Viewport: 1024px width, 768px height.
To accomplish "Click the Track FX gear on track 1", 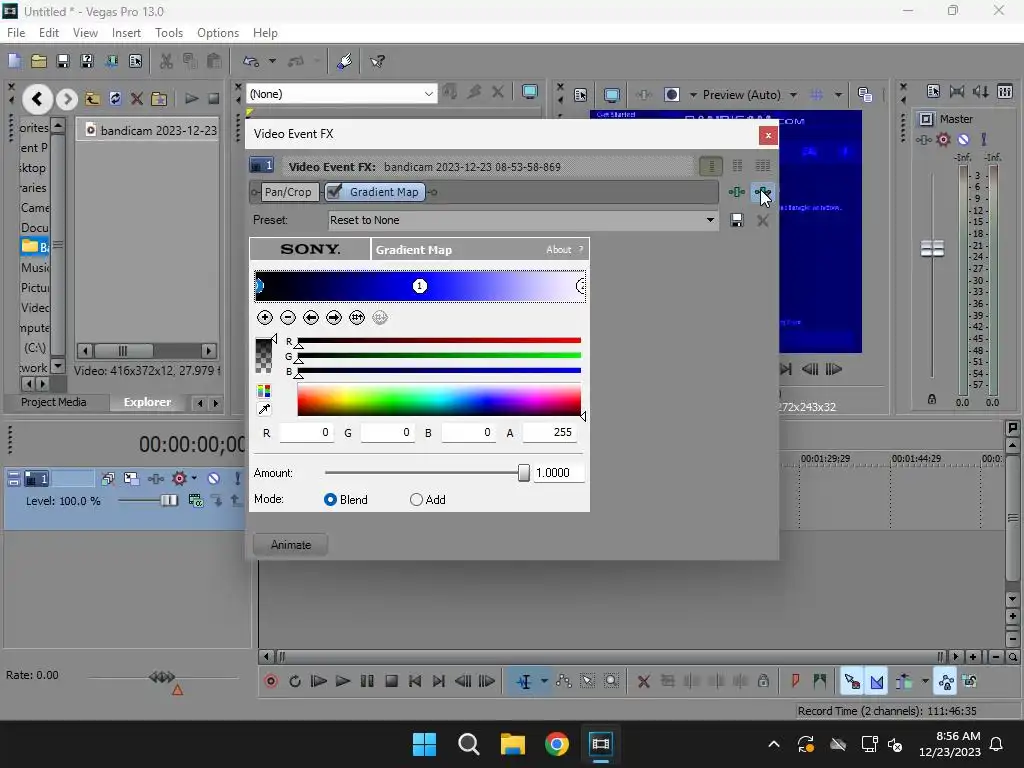I will click(x=179, y=478).
